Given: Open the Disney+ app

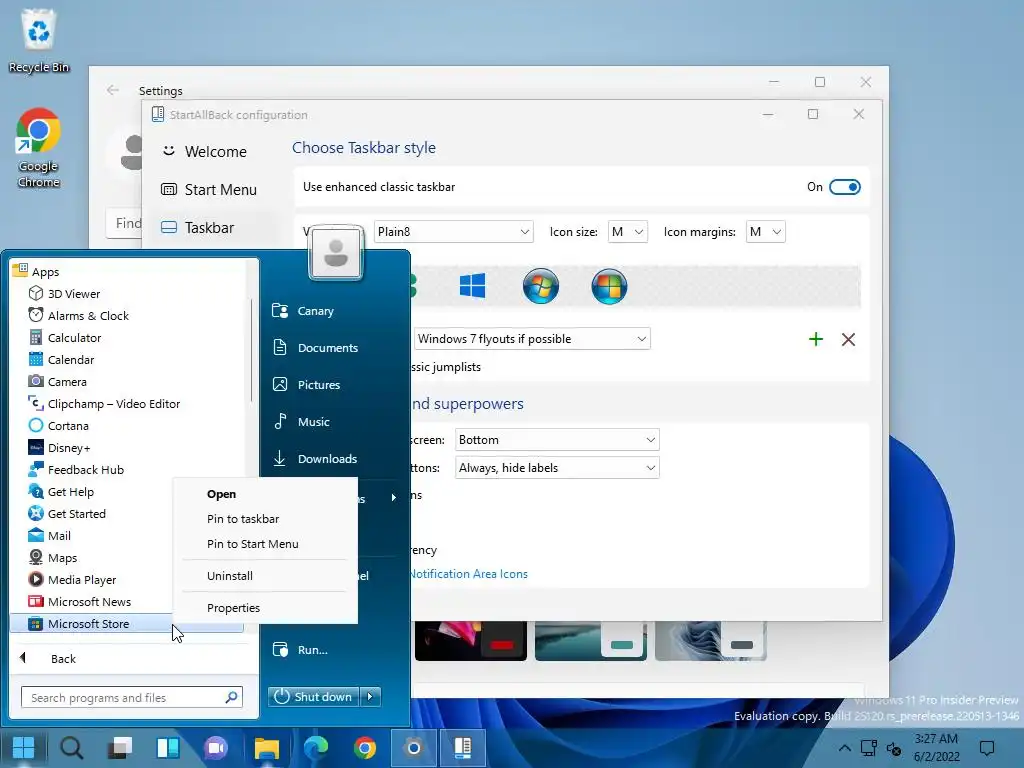Looking at the screenshot, I should [59, 448].
